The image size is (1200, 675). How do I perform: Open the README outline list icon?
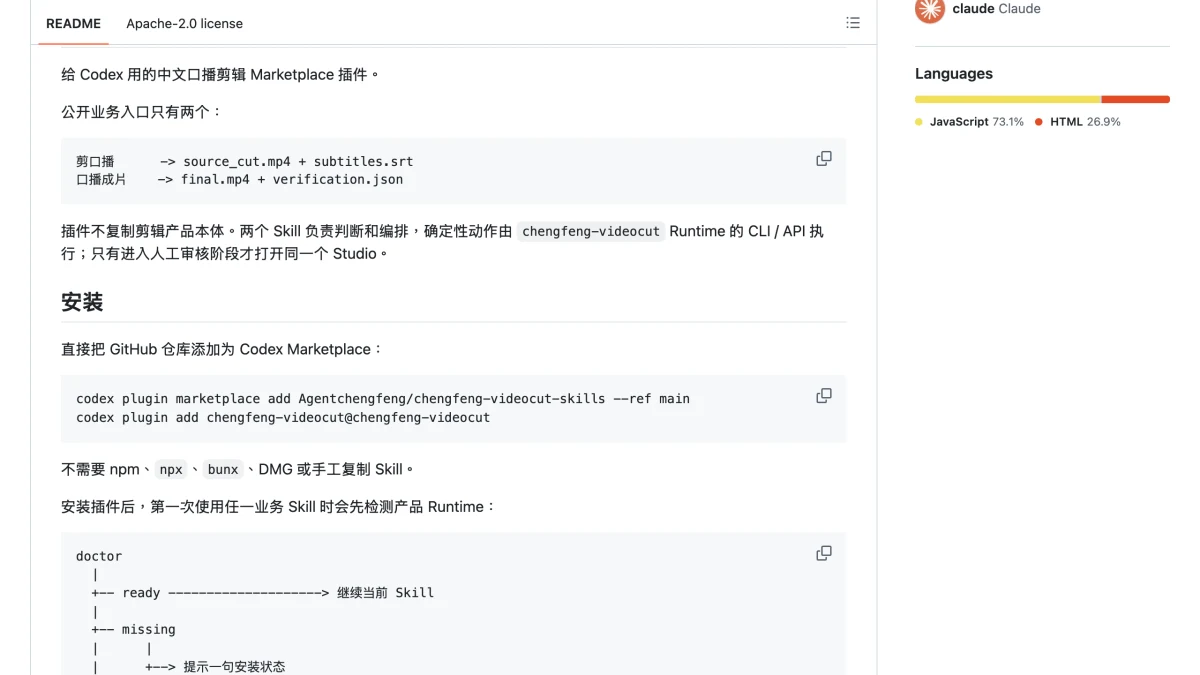pos(852,23)
